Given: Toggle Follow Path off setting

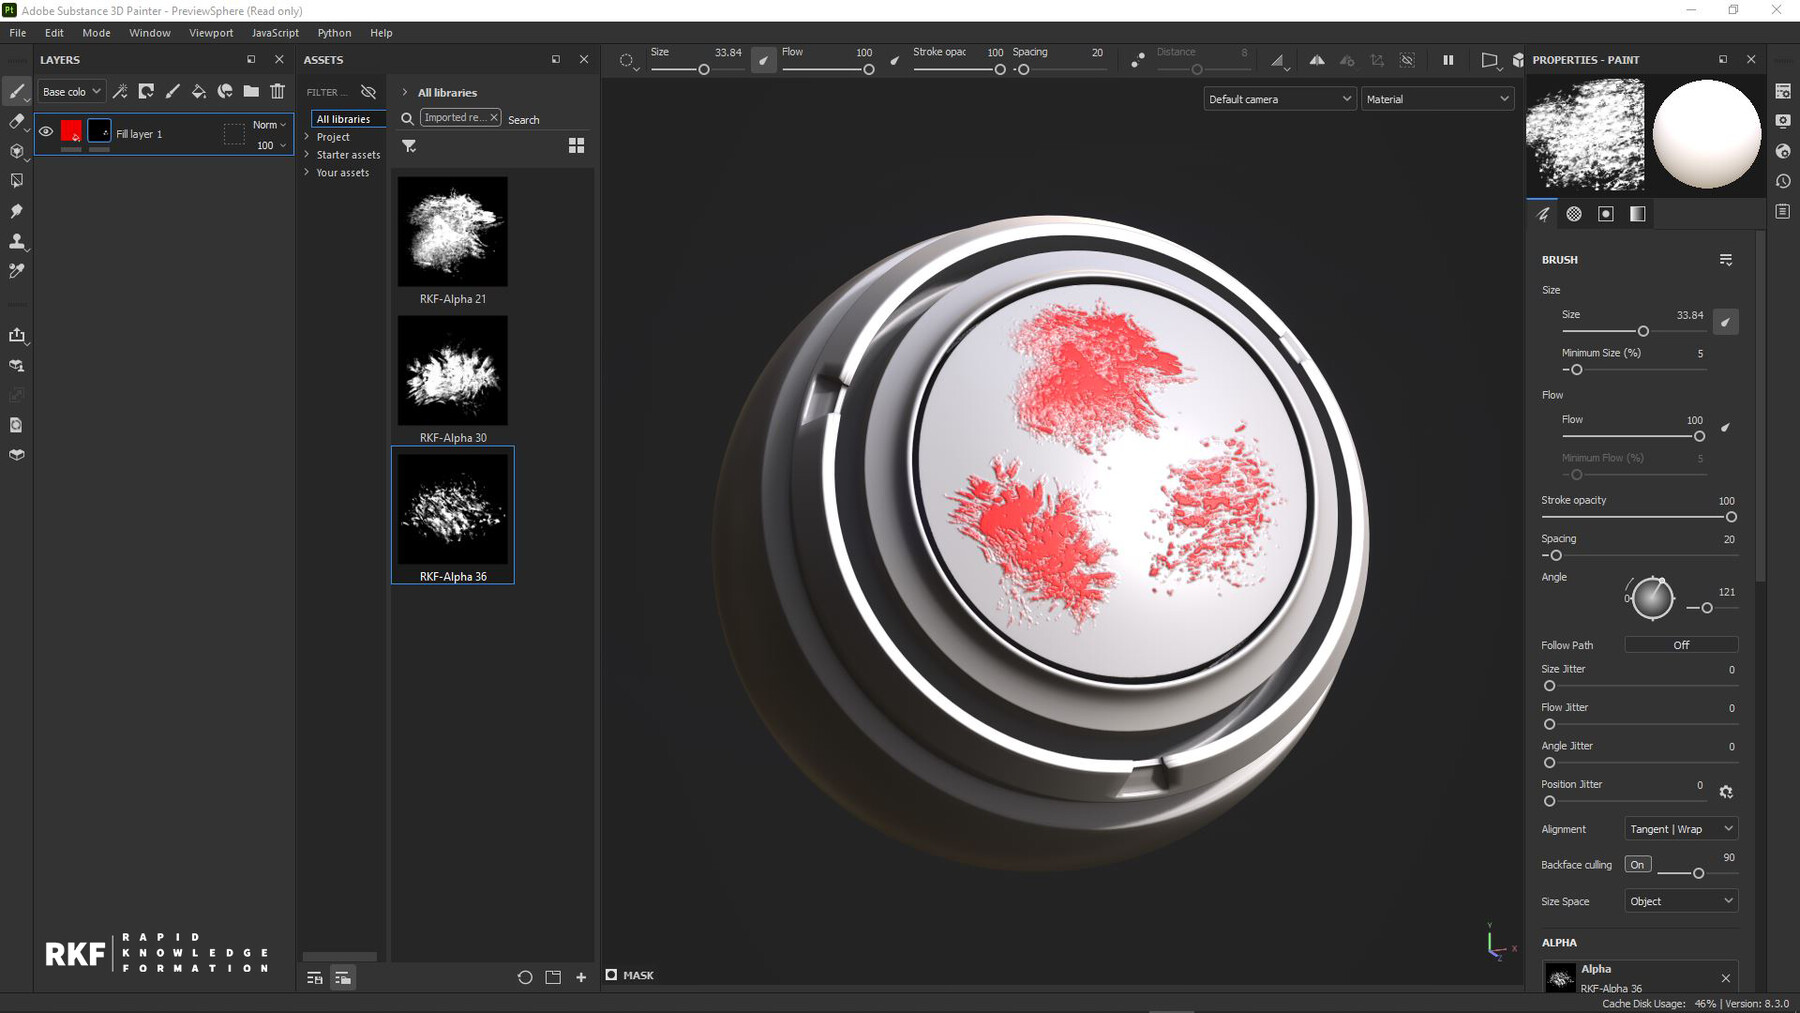Looking at the screenshot, I should pyautogui.click(x=1681, y=644).
